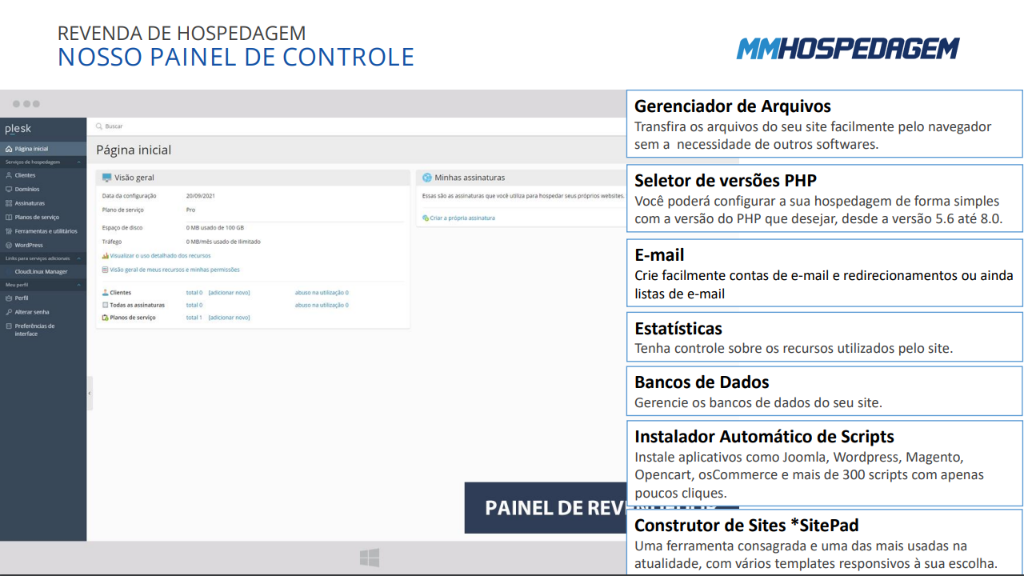Click the E-mail feature heading
The height and width of the screenshot is (576, 1024).
click(659, 255)
